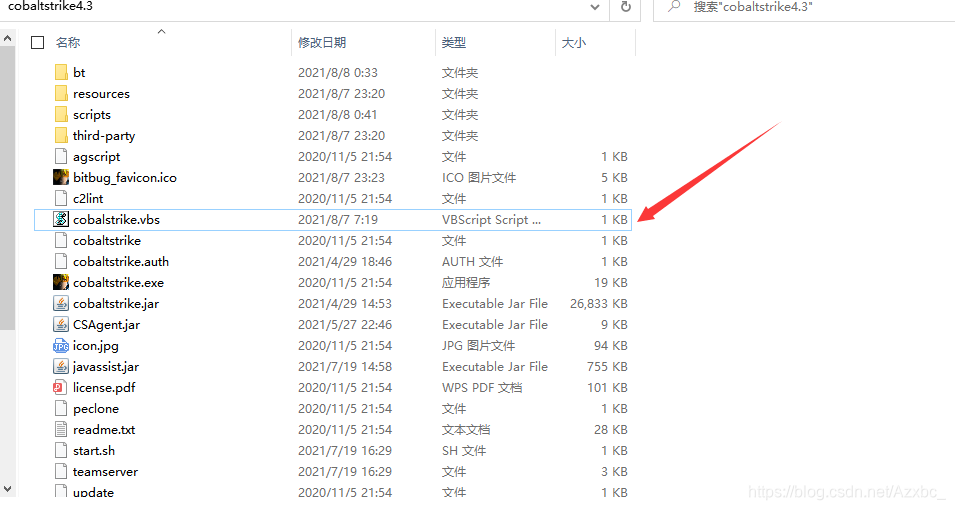Click the bitbug_favicon.ico image icon
The height and width of the screenshot is (510, 955).
click(61, 177)
